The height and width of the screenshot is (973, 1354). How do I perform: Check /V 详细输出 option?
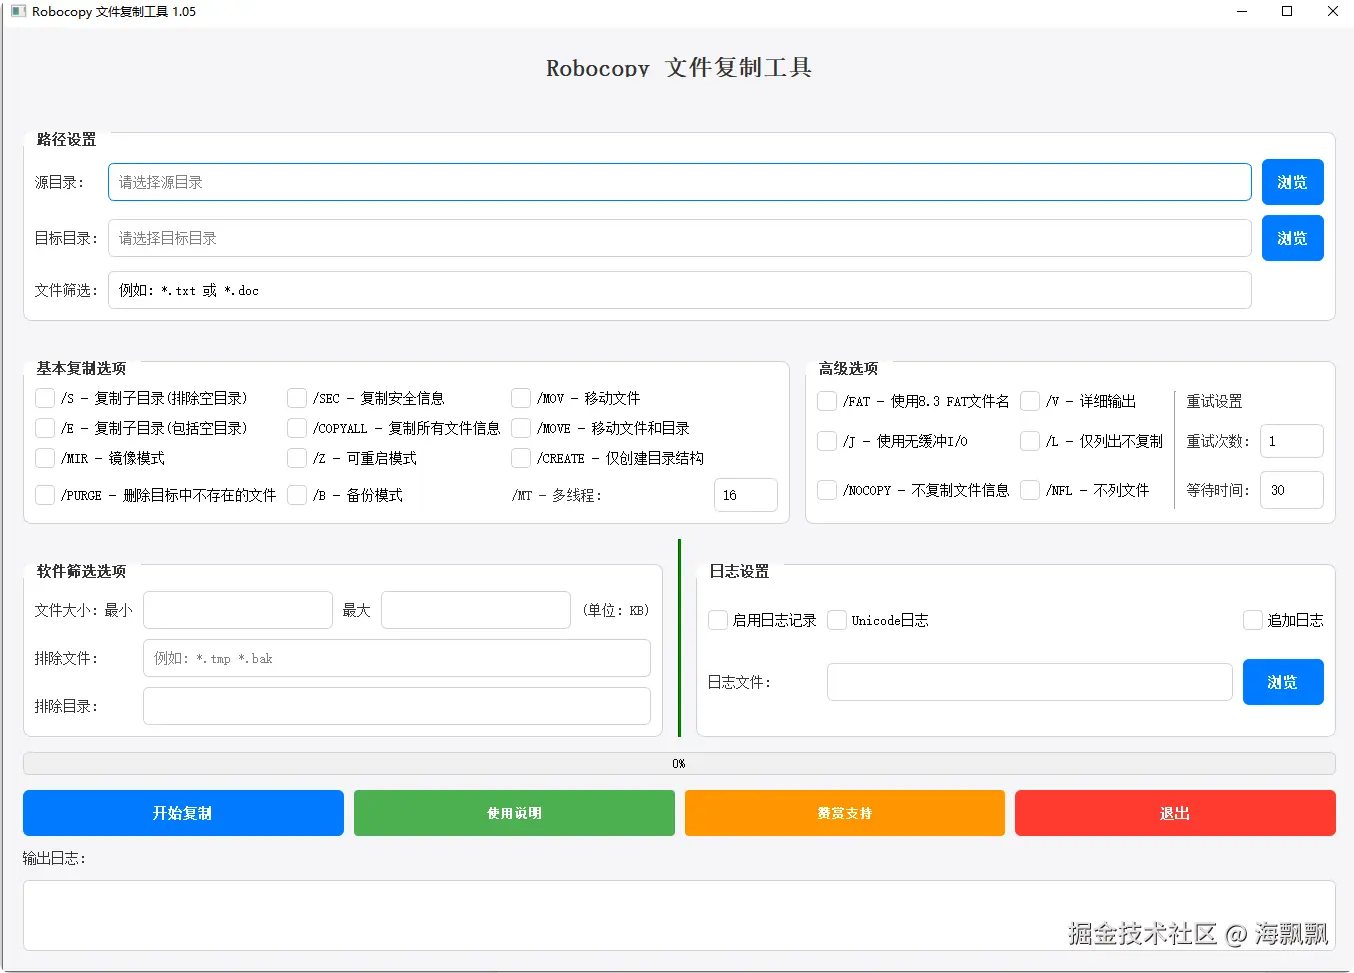click(x=1030, y=401)
